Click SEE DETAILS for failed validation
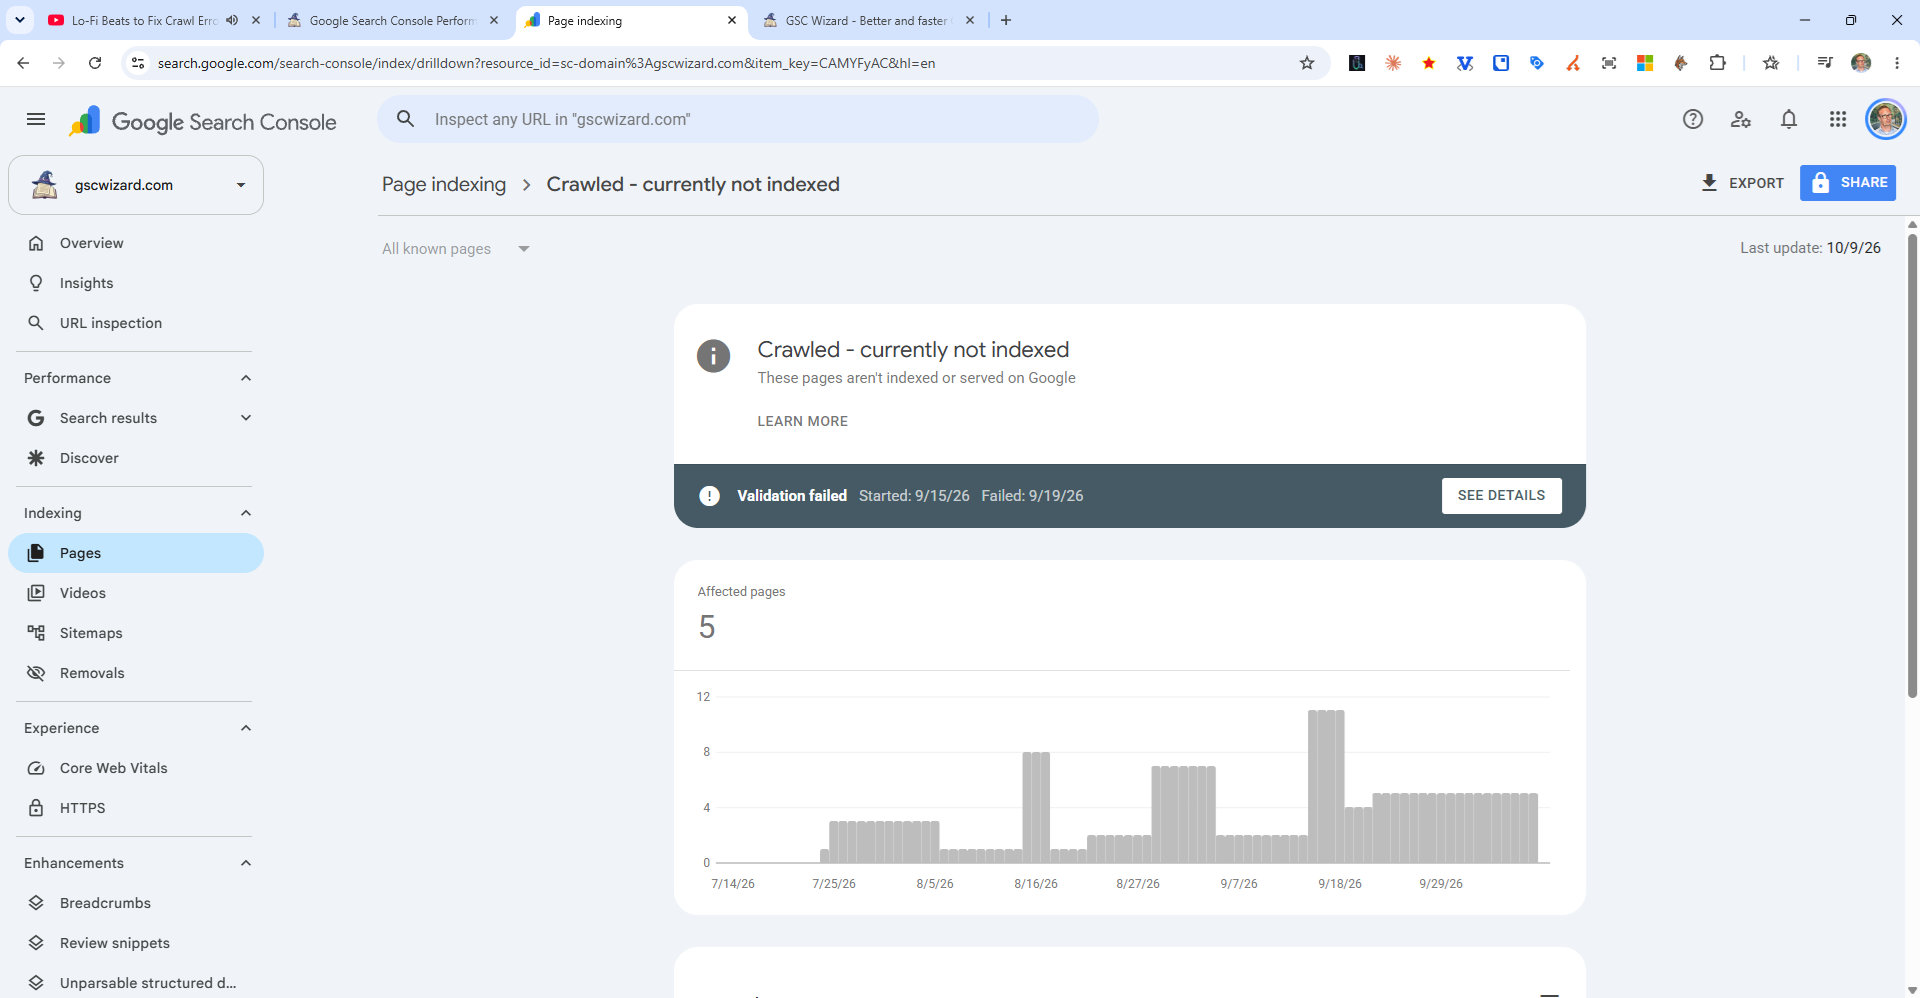The height and width of the screenshot is (998, 1920). 1501,496
